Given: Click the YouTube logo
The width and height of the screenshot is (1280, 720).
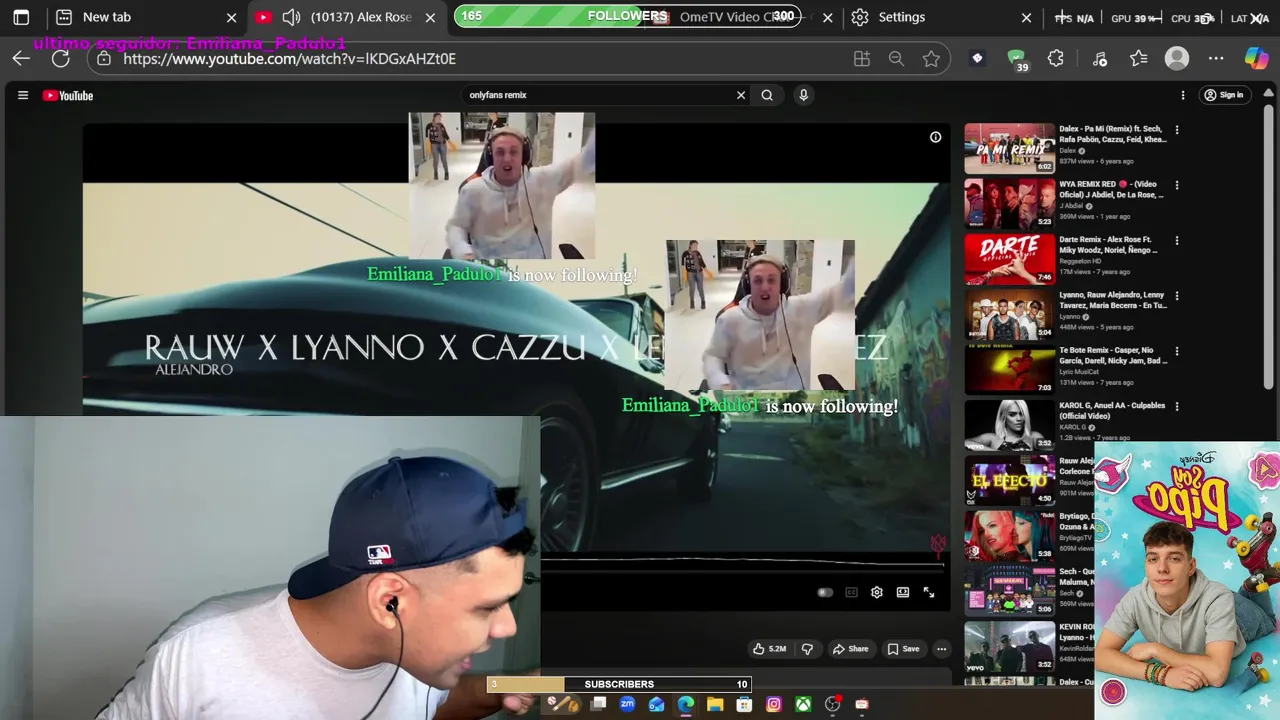Looking at the screenshot, I should pyautogui.click(x=68, y=95).
